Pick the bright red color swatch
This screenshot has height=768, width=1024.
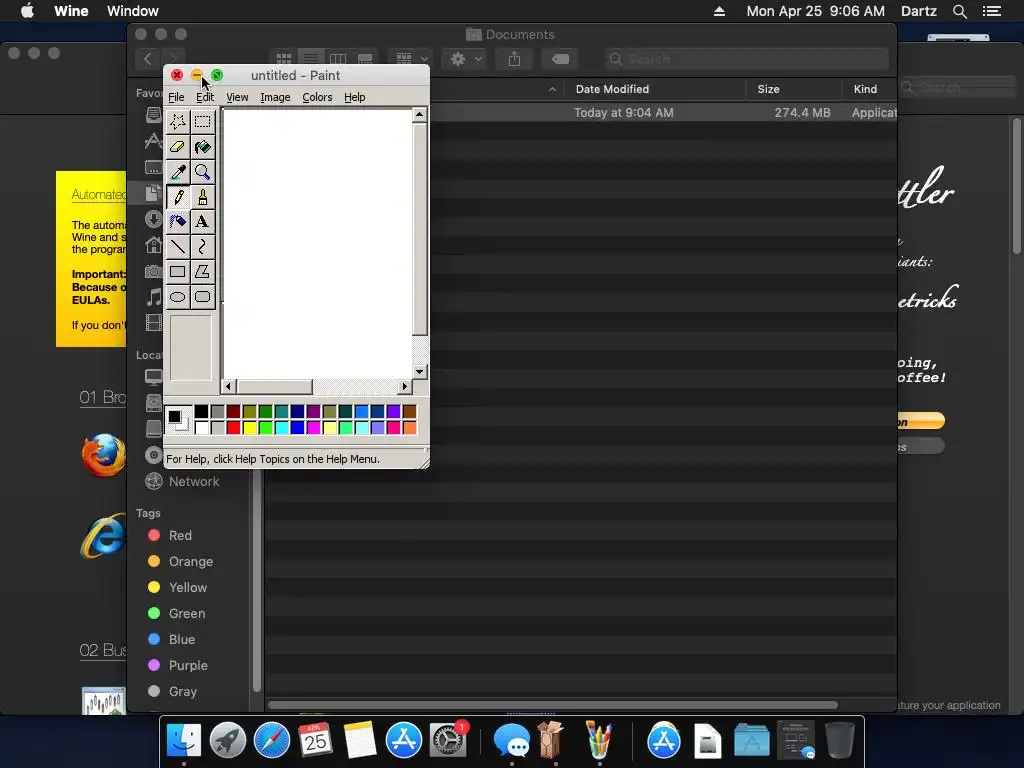click(x=233, y=428)
